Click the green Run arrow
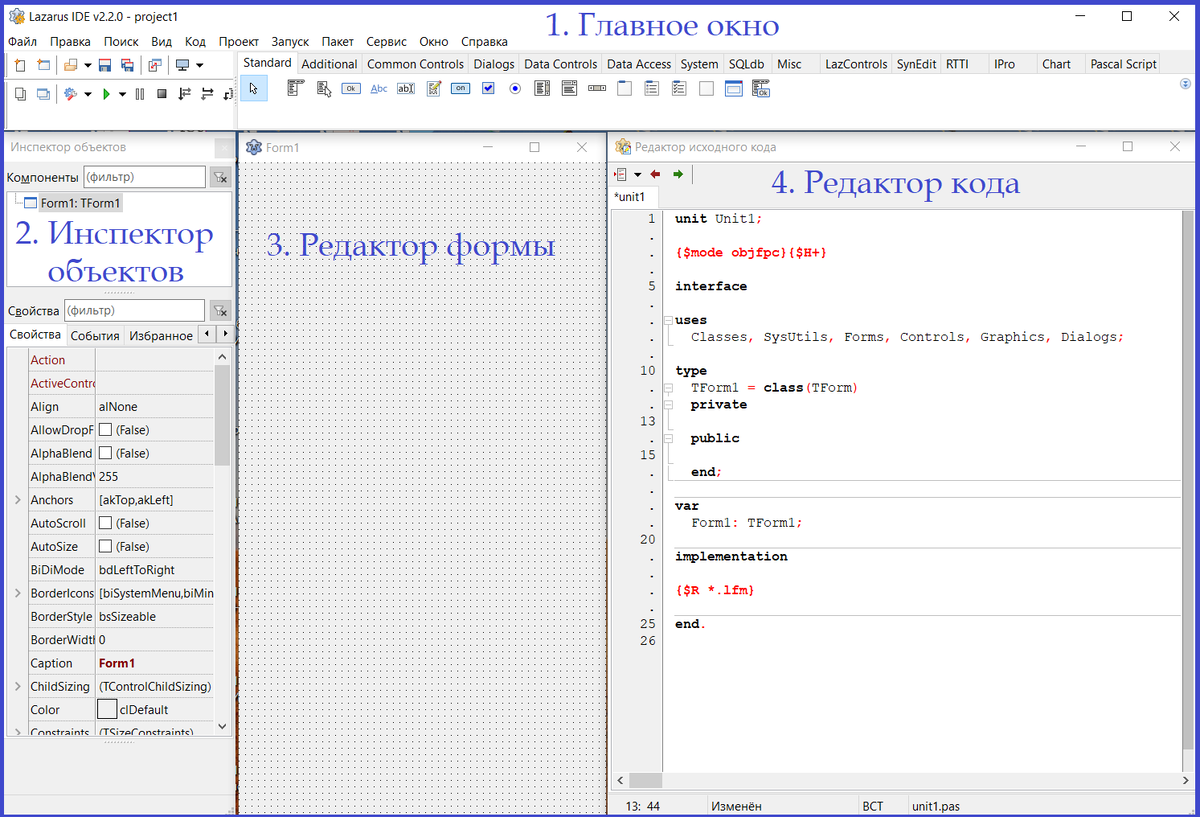Viewport: 1200px width, 817px height. [x=106, y=94]
